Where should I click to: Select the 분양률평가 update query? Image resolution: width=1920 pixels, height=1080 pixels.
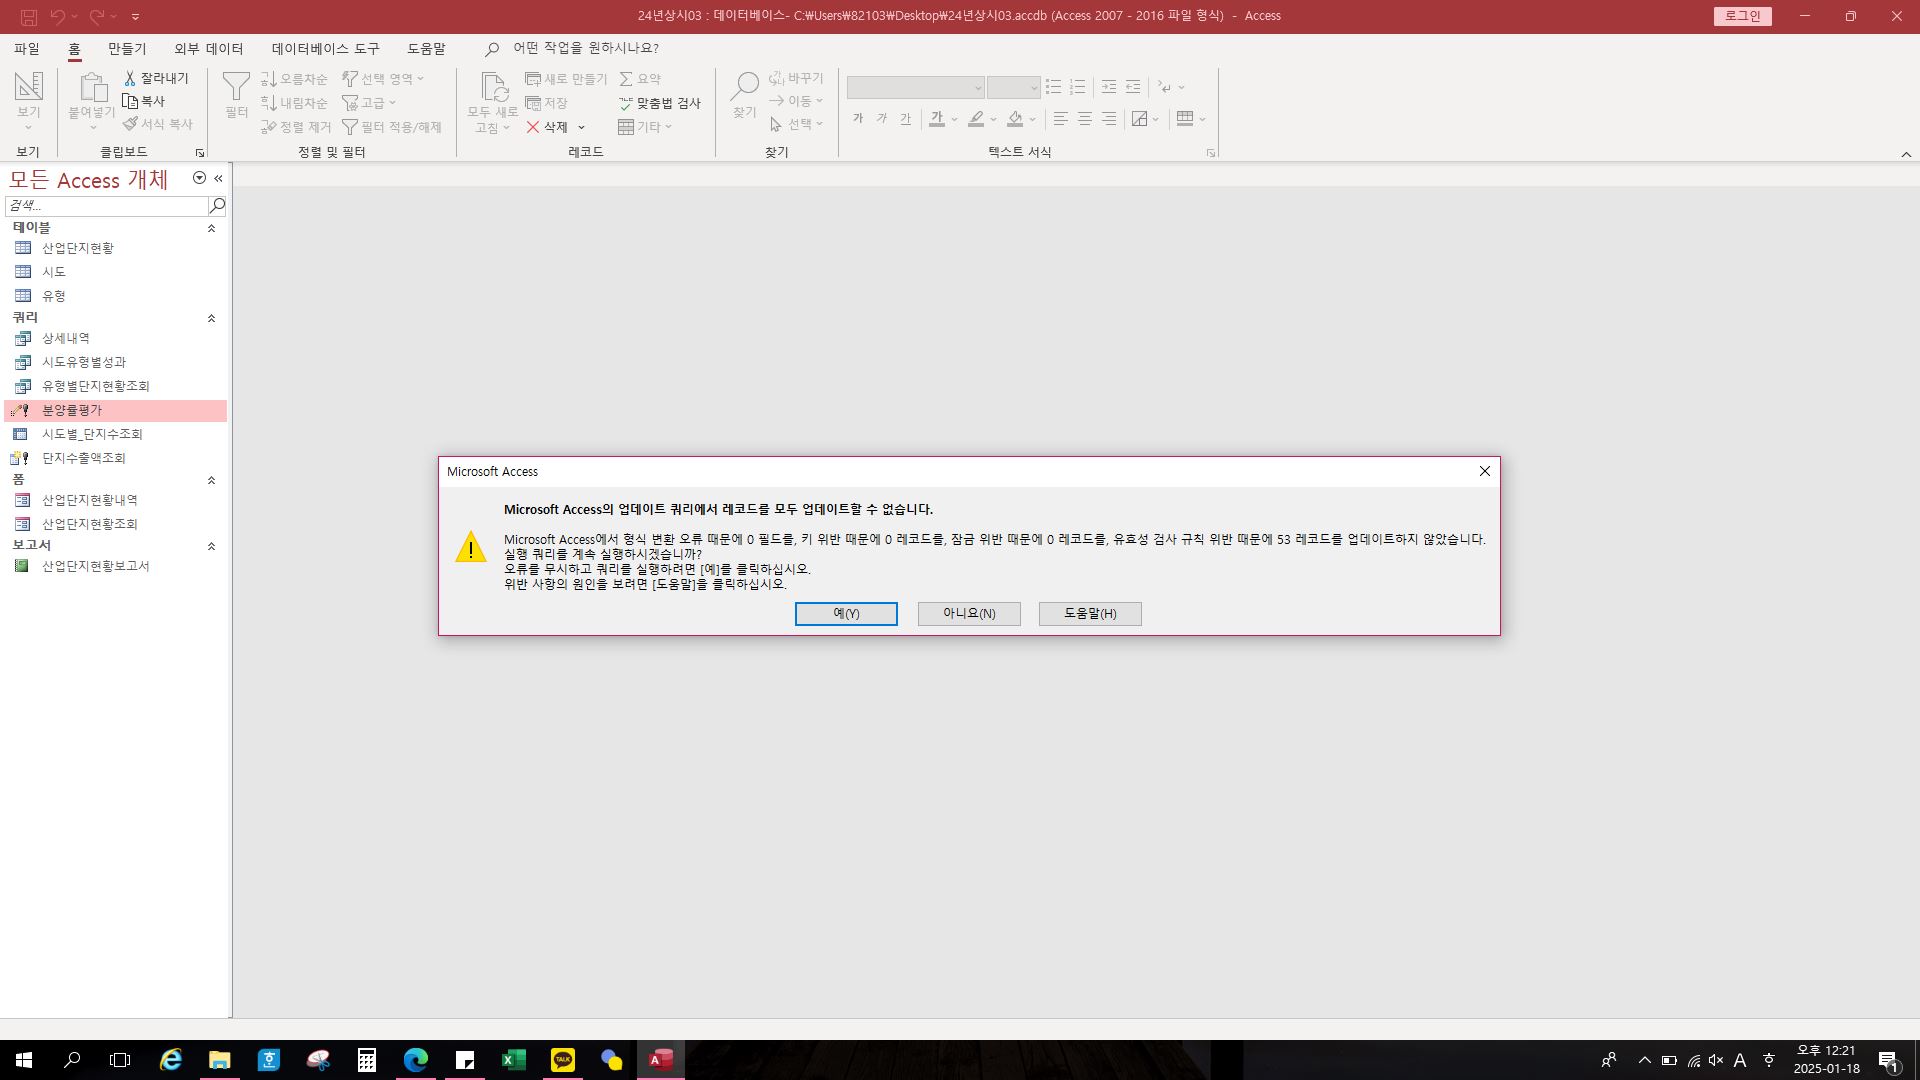pos(72,410)
